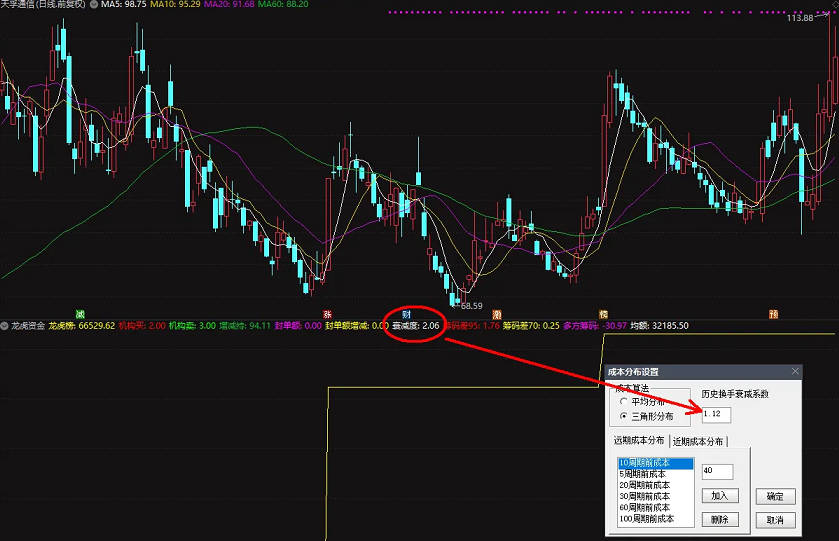Select 5周期前成本 in the cost list
Image resolution: width=839 pixels, height=541 pixels.
655,474
